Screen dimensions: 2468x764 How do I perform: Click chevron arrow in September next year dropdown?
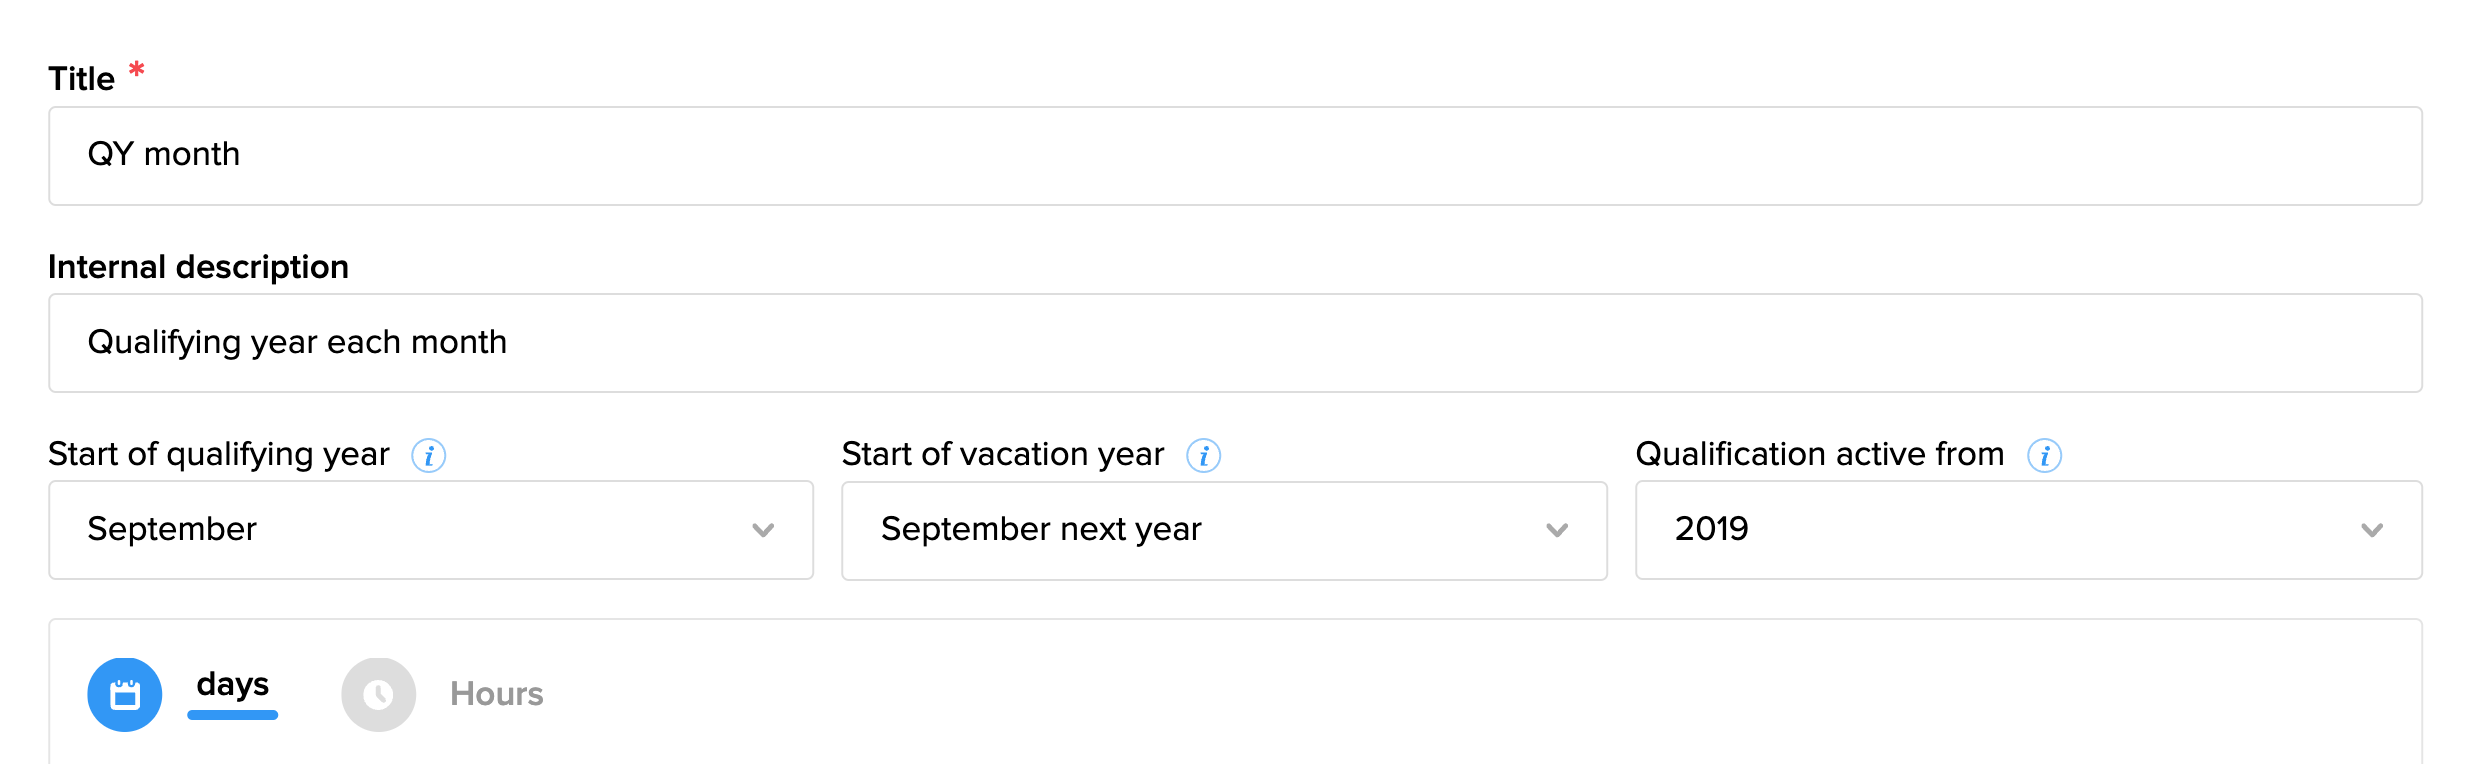tap(1556, 530)
